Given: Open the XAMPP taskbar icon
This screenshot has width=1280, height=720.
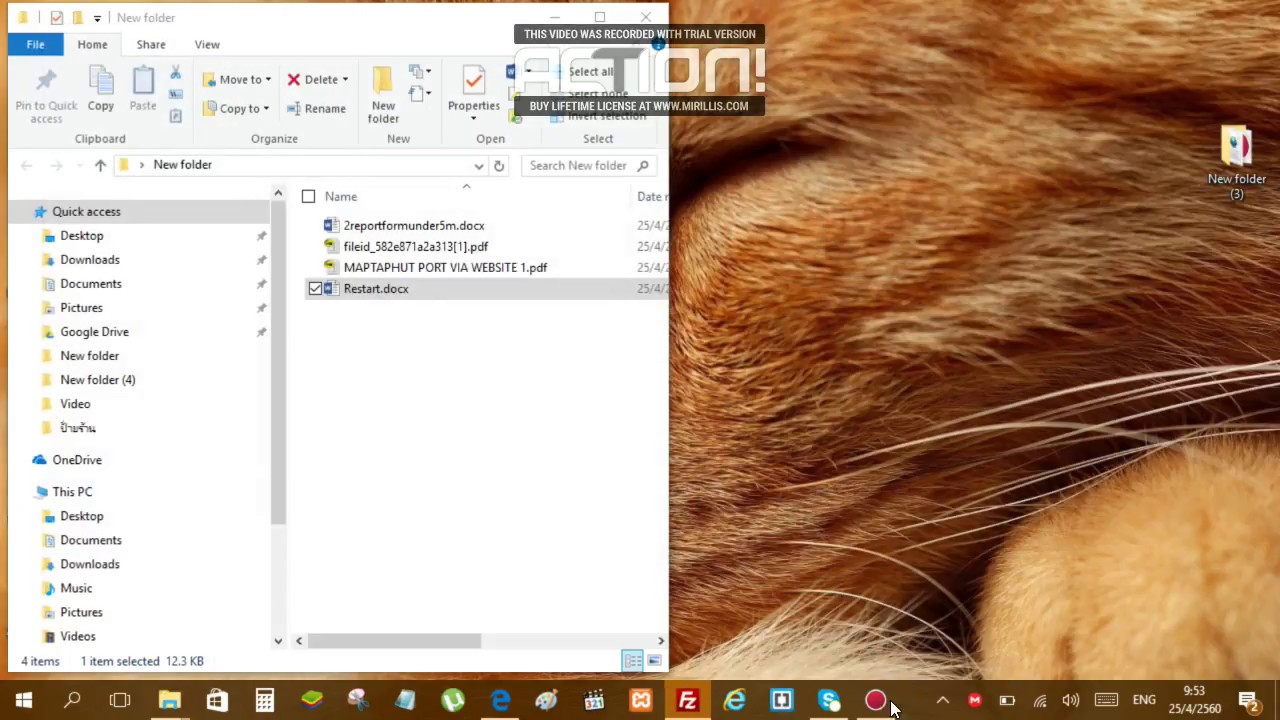Looking at the screenshot, I should pyautogui.click(x=640, y=700).
